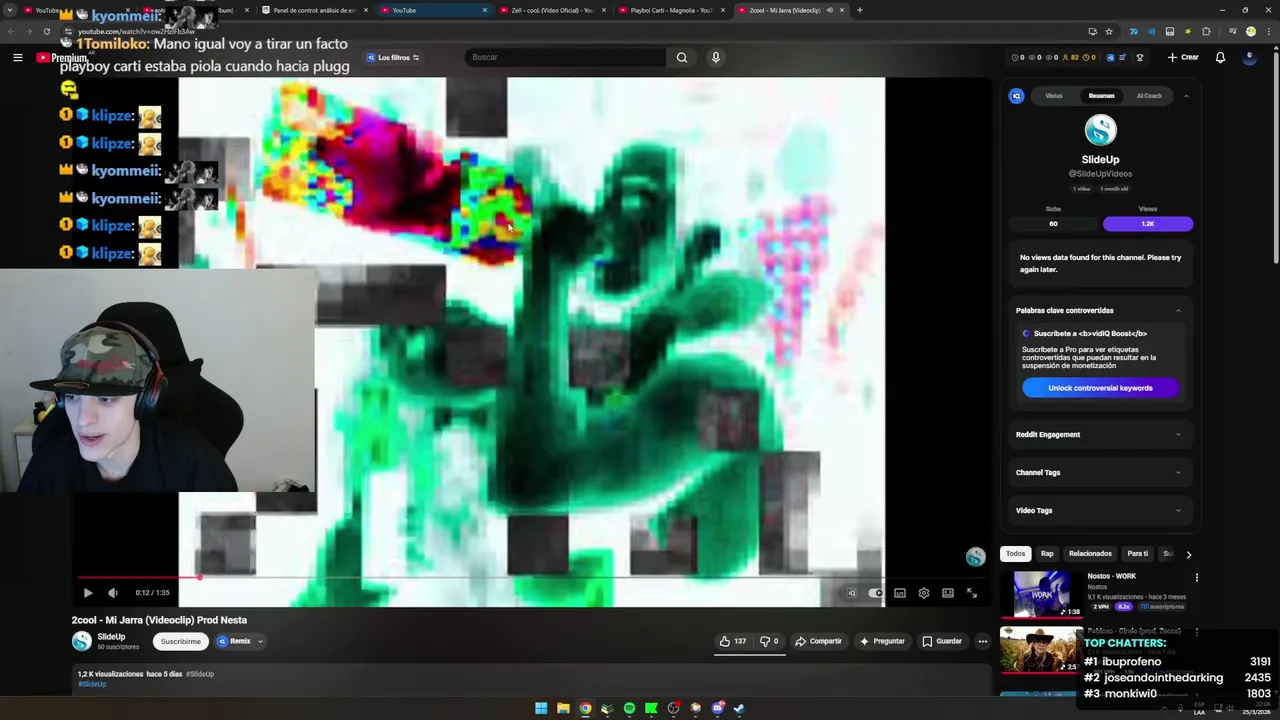Viewport: 1280px width, 720px height.
Task: Click the Suscribirme button
Action: (181, 641)
